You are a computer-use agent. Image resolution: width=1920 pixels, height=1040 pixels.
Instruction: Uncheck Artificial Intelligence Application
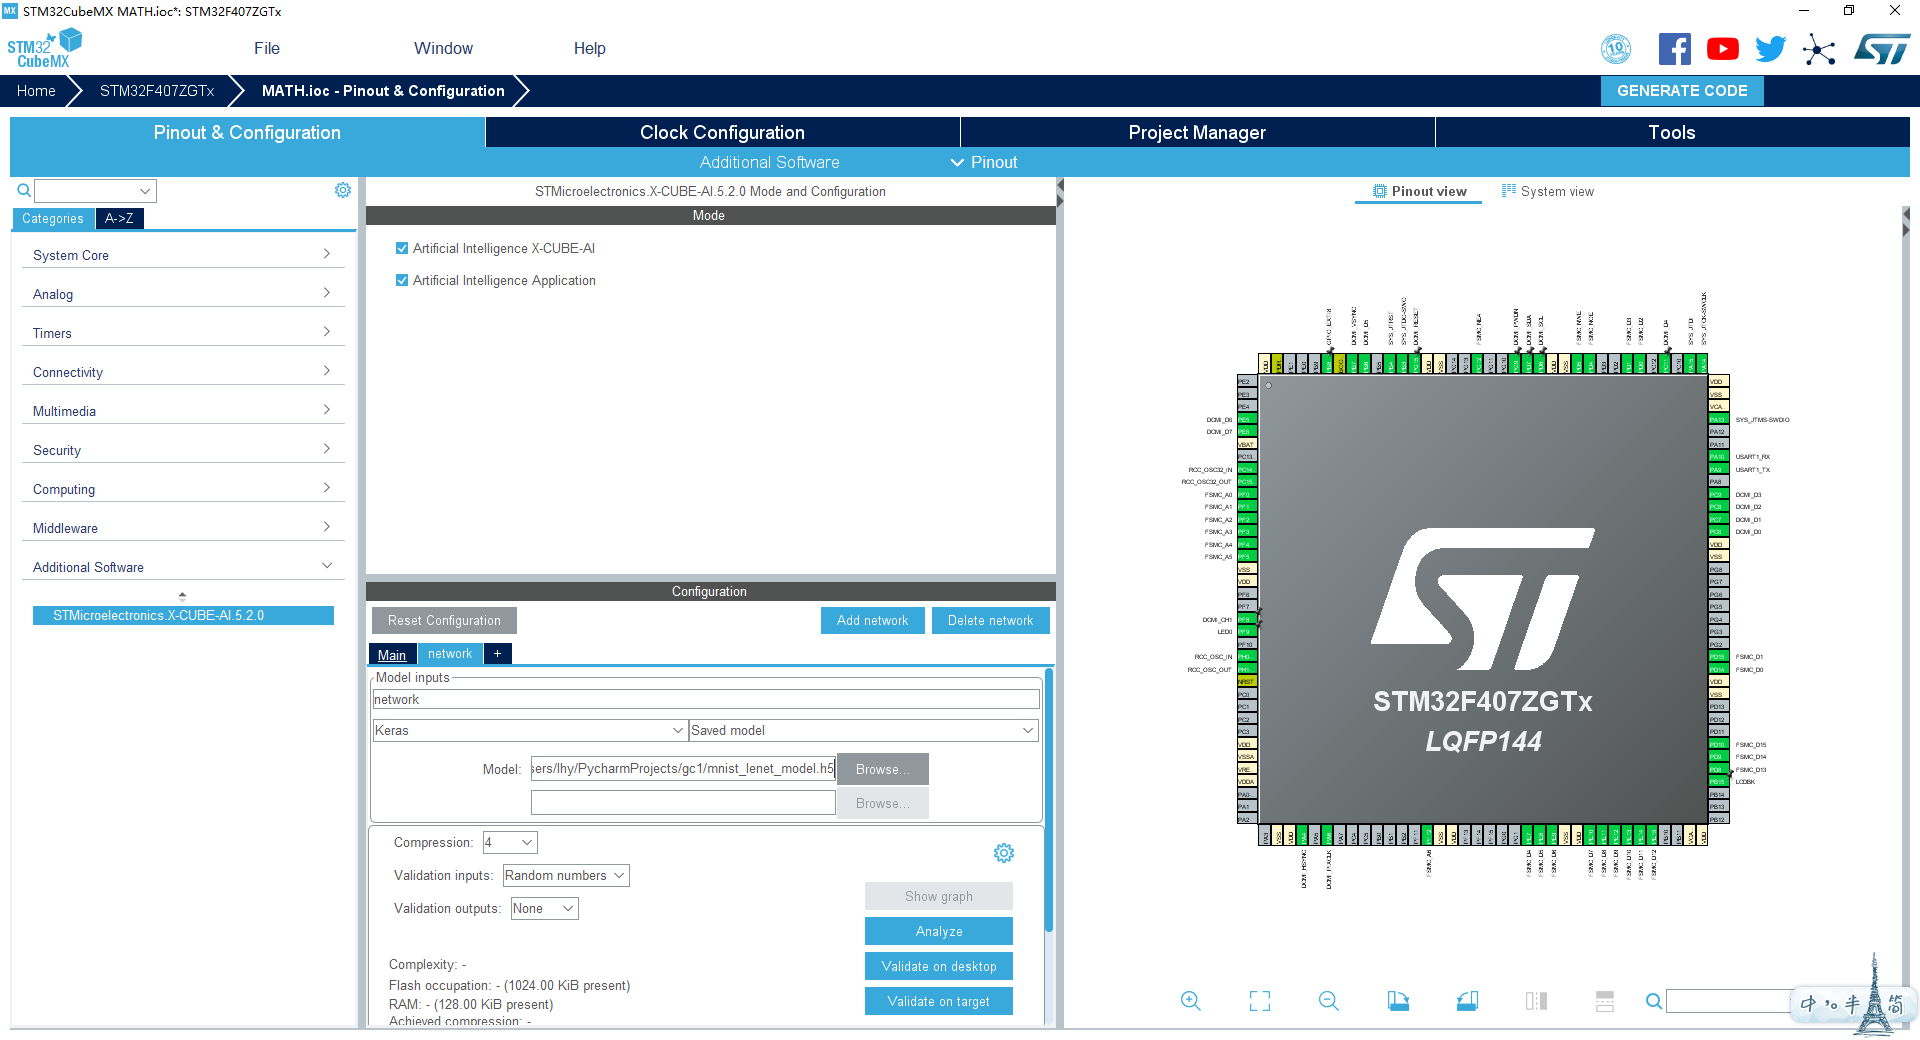point(403,280)
